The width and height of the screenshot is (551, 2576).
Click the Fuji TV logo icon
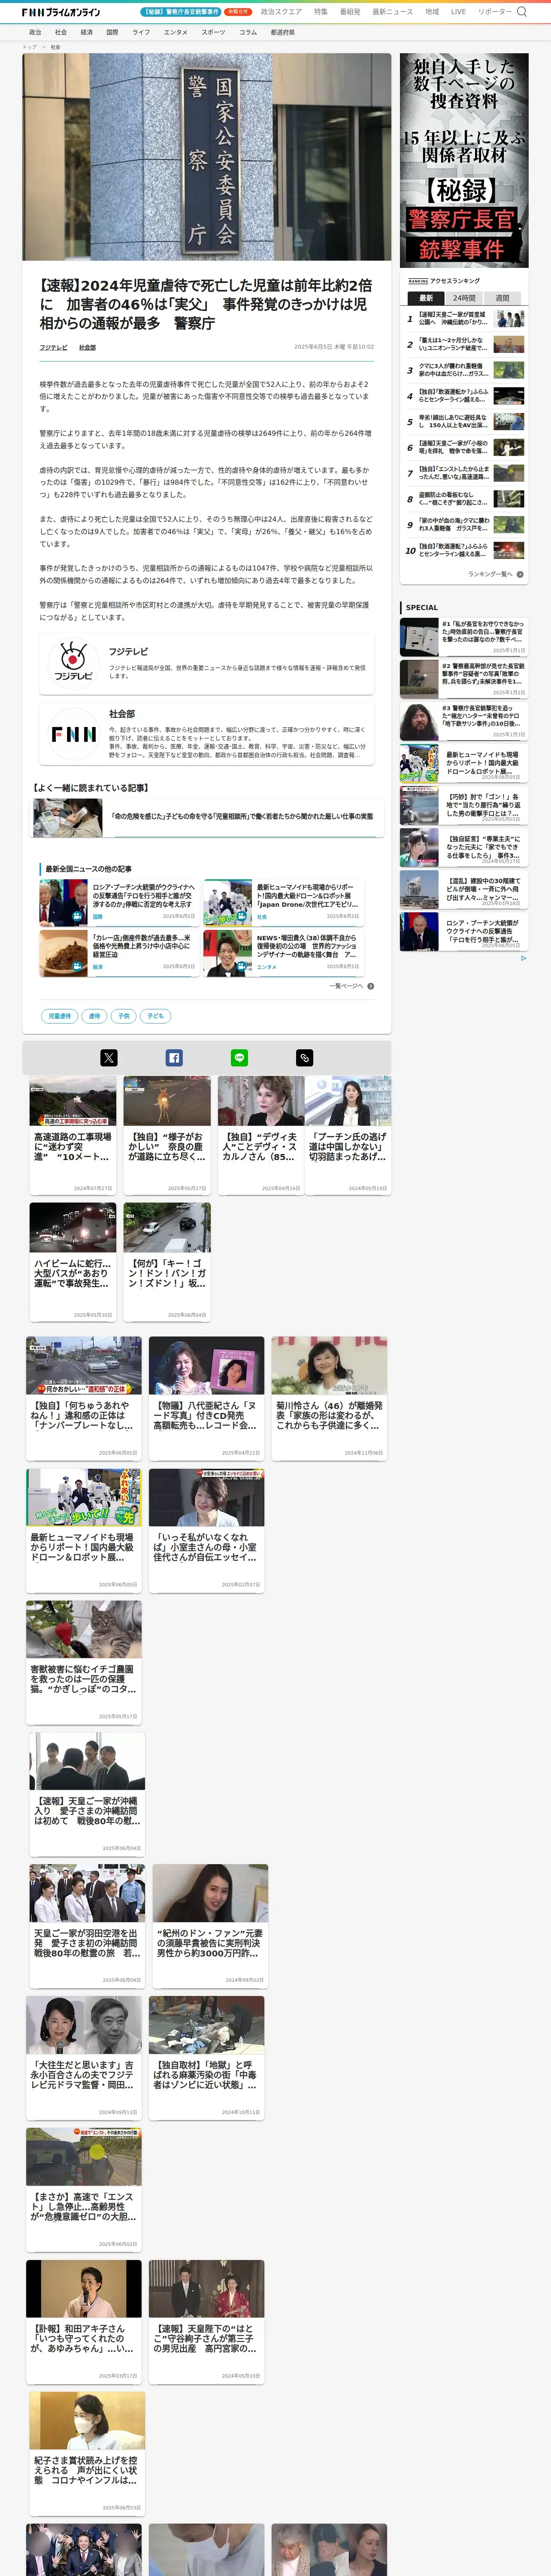click(x=73, y=663)
